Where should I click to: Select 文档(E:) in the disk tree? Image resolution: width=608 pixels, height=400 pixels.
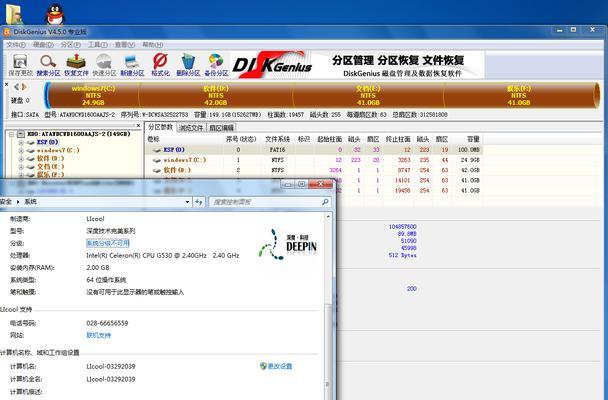(50, 167)
